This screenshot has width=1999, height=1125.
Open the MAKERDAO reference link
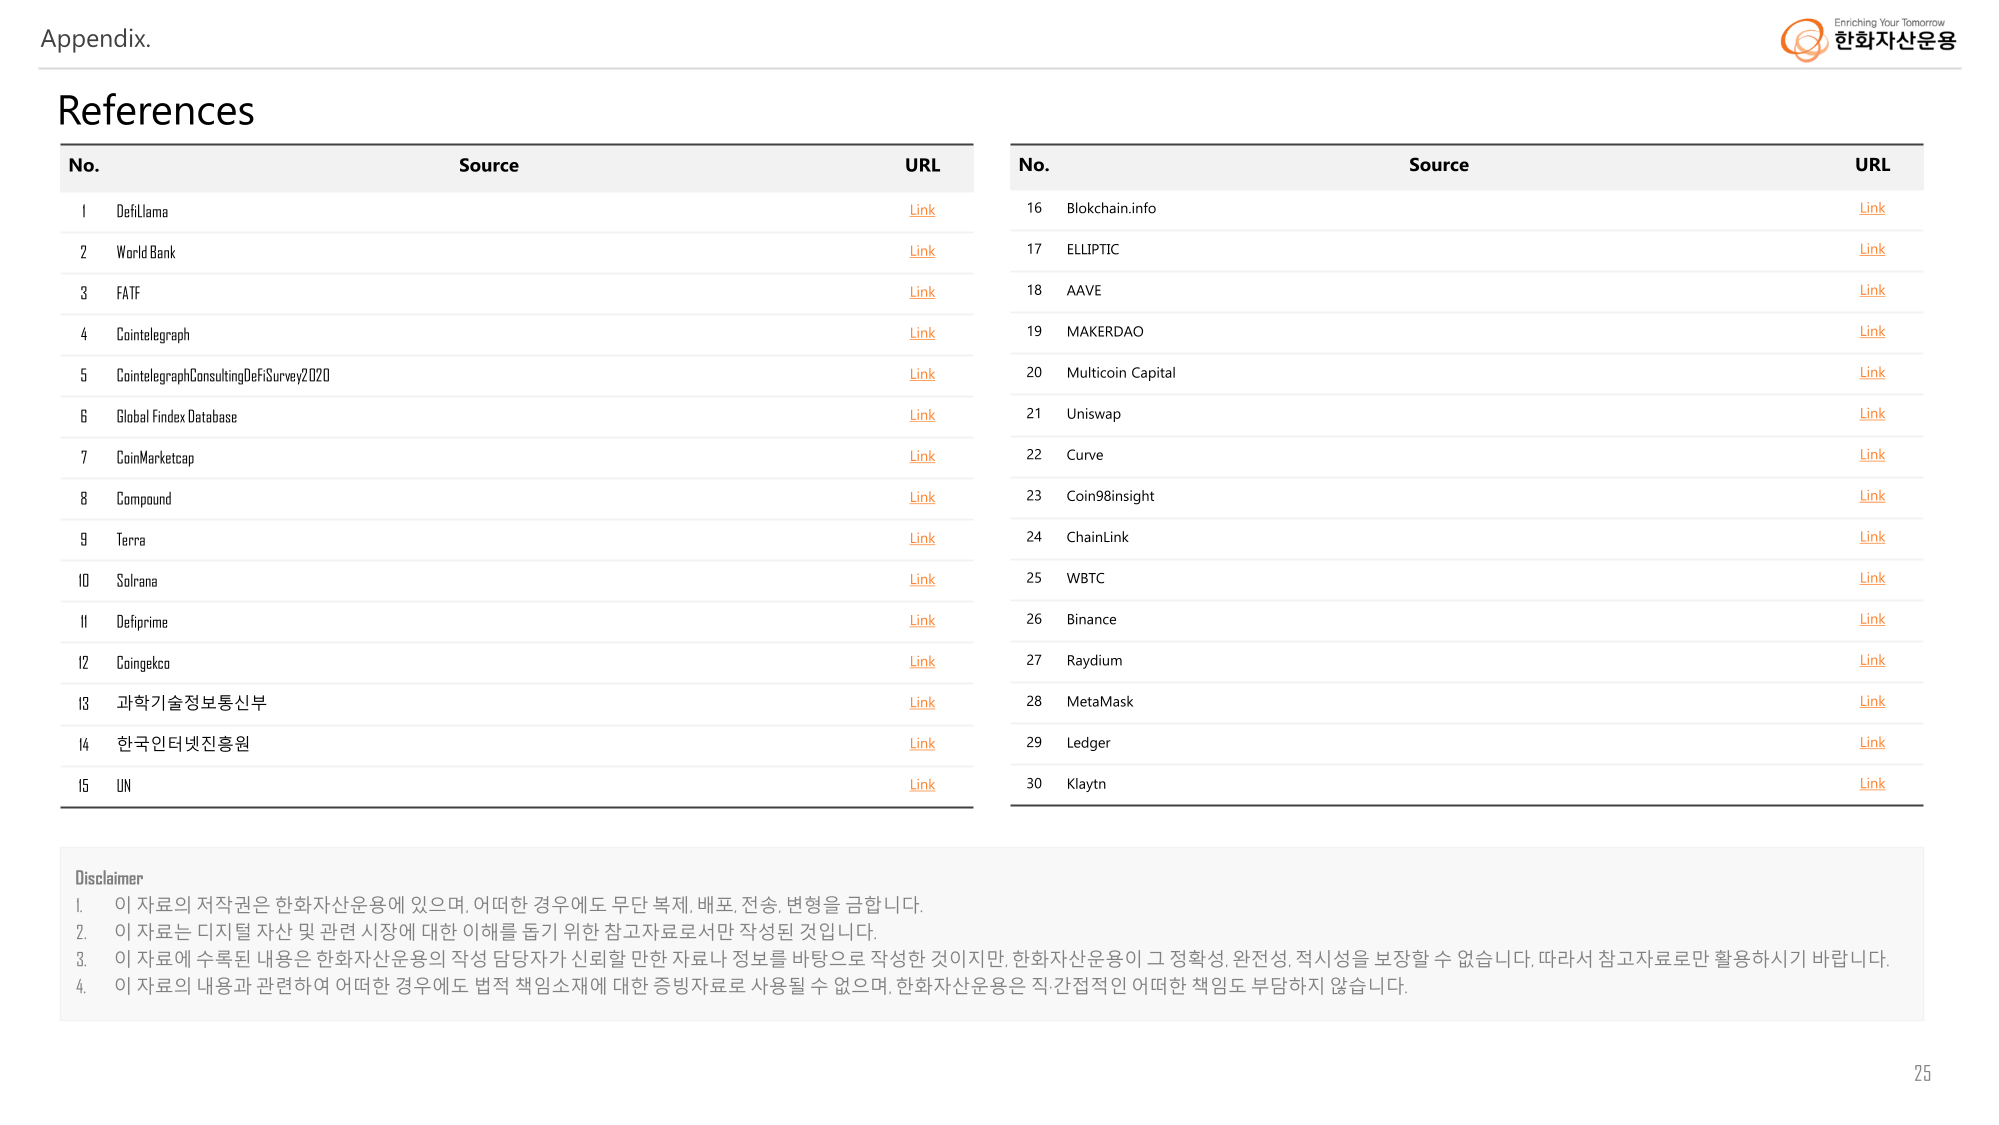1872,331
